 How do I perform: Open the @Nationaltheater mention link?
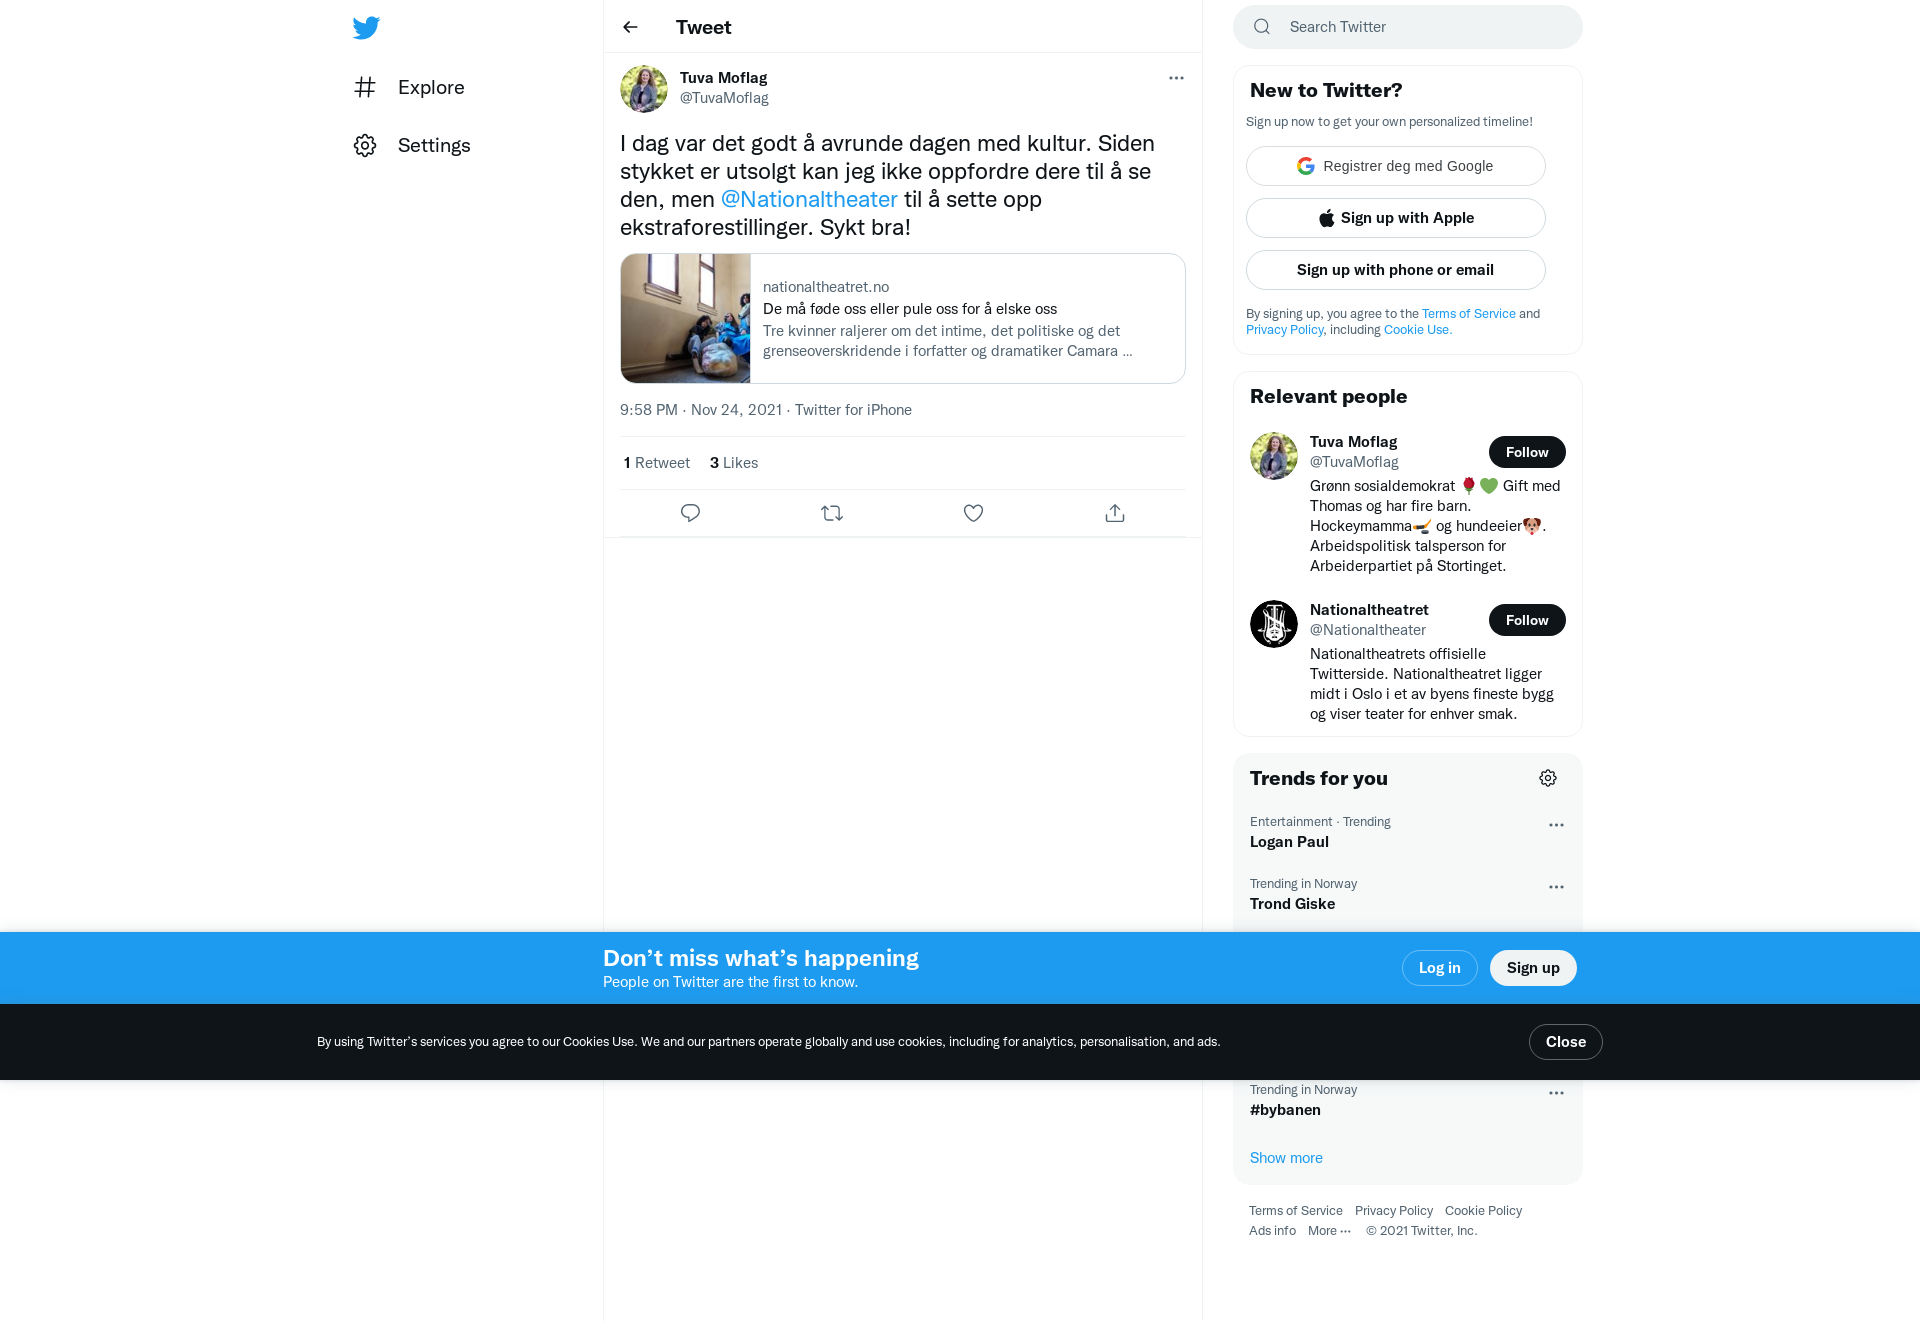809,199
